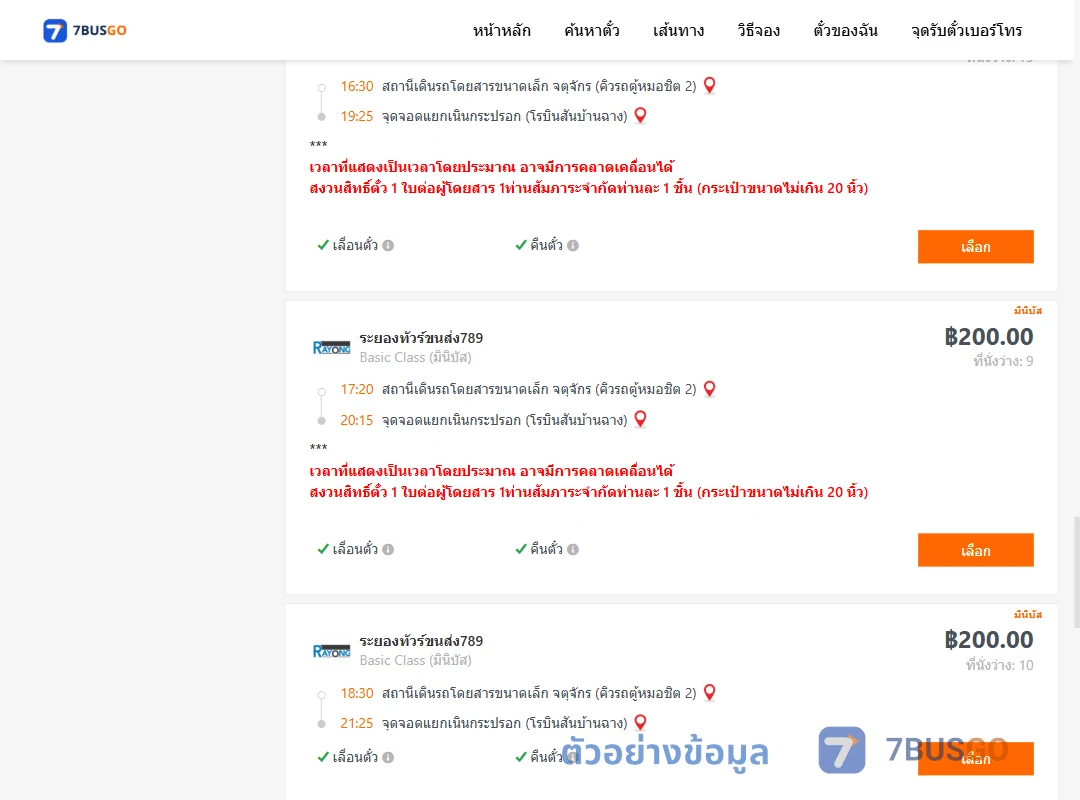Click info icon beside เลื่อนตั๋ว on 18:30 trip

(388, 757)
